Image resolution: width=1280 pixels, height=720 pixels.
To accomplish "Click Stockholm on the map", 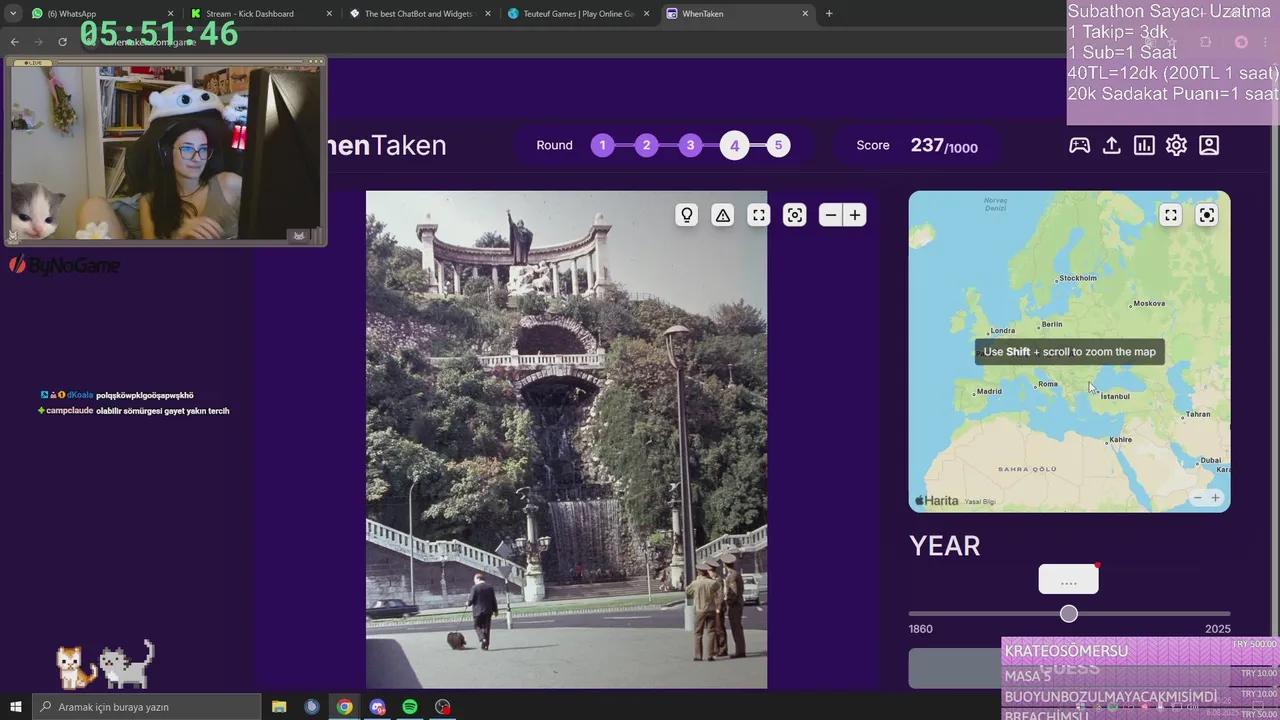I will 1077,278.
